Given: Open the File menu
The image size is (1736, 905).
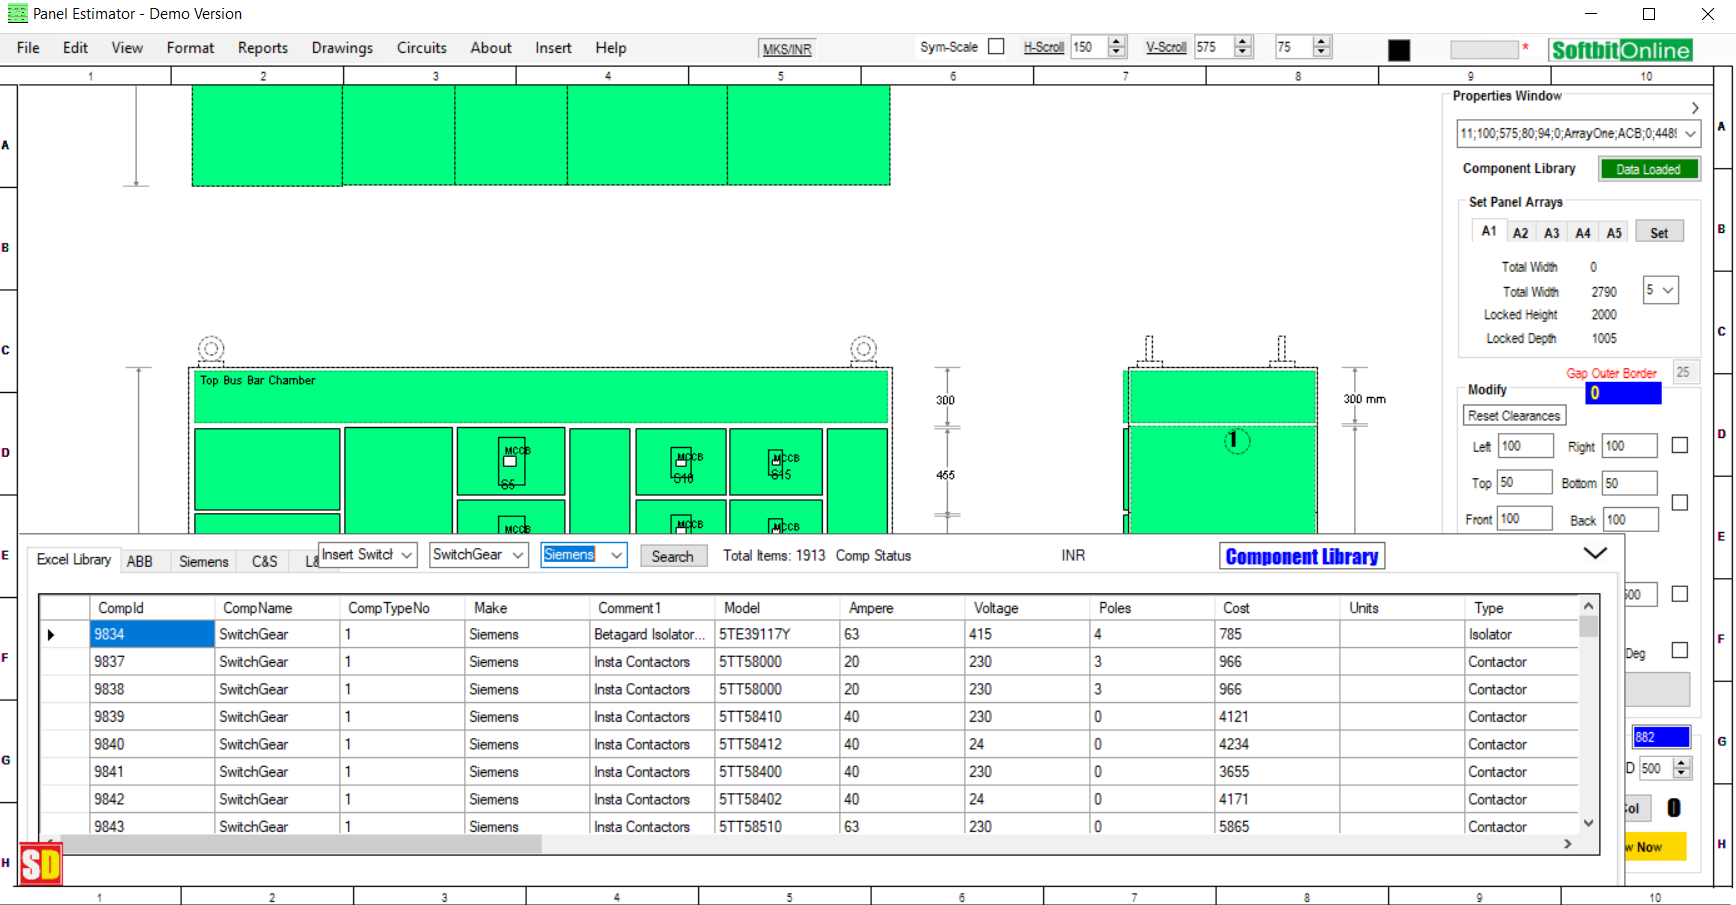Looking at the screenshot, I should tap(28, 48).
